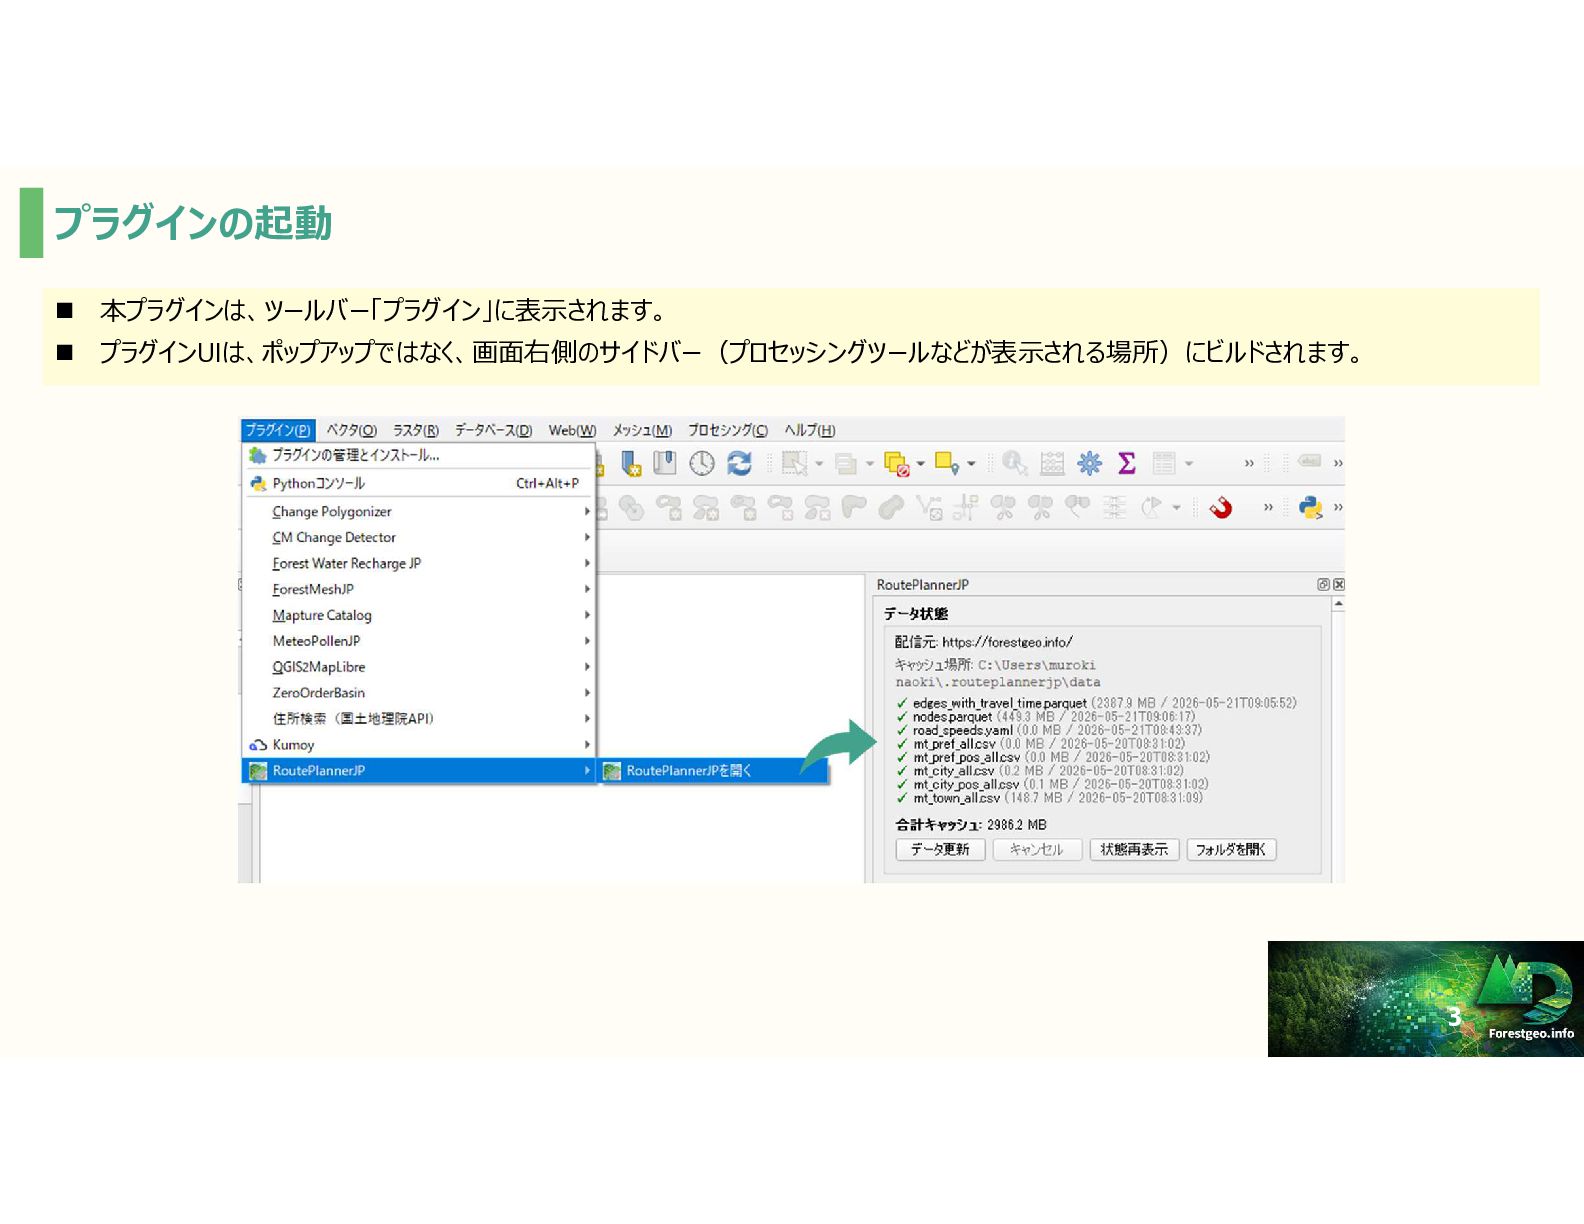1584x1224 pixels.
Task: Click the RoutePlannerJP panel scrollbar up arrow
Action: click(x=1338, y=604)
